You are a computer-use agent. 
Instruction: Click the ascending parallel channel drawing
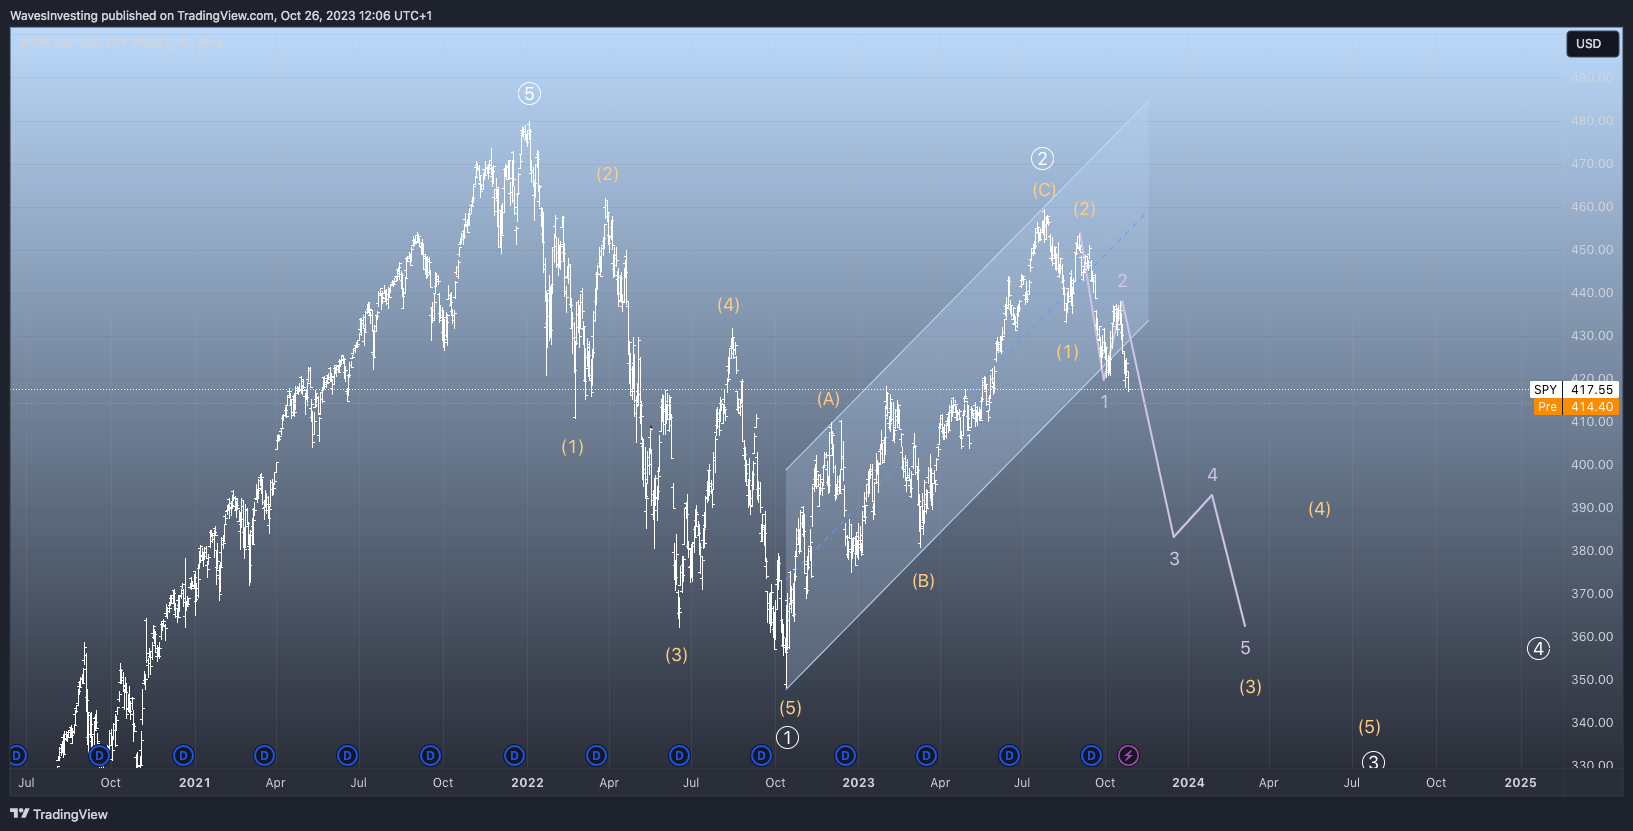coord(967,395)
